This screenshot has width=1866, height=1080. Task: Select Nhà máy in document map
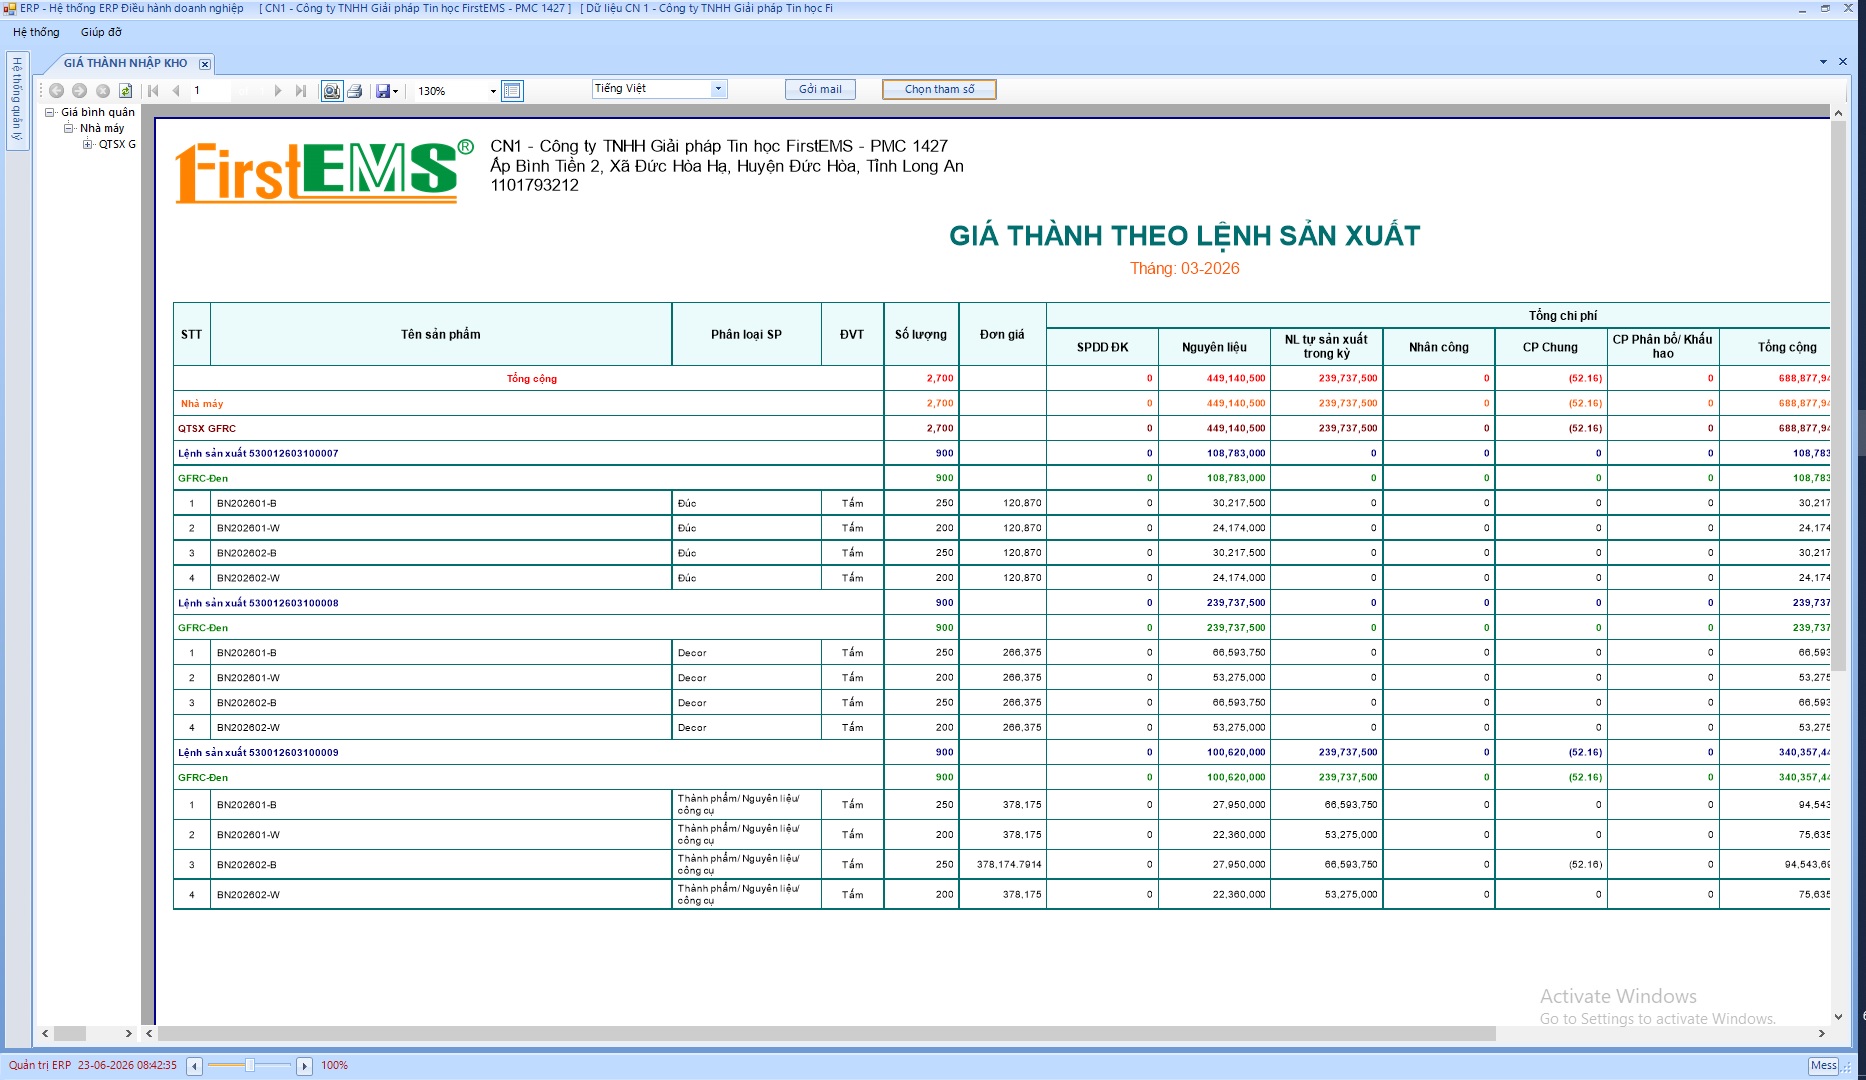(102, 128)
